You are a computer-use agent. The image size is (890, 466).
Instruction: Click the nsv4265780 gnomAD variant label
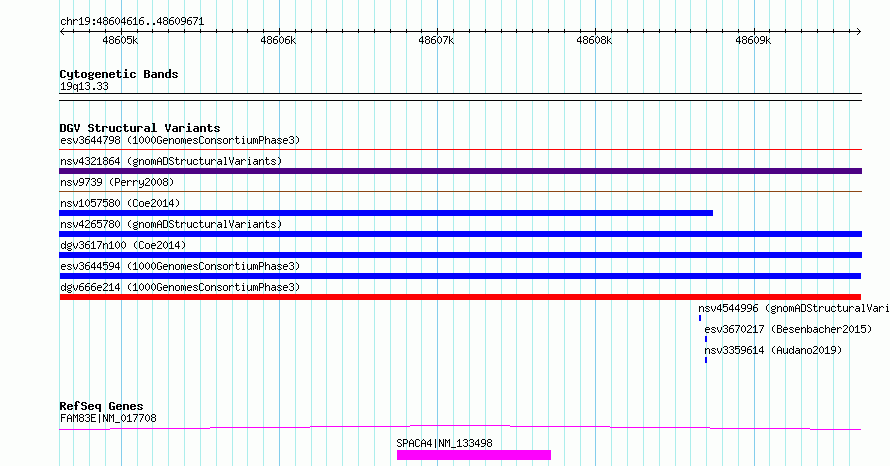pos(171,224)
